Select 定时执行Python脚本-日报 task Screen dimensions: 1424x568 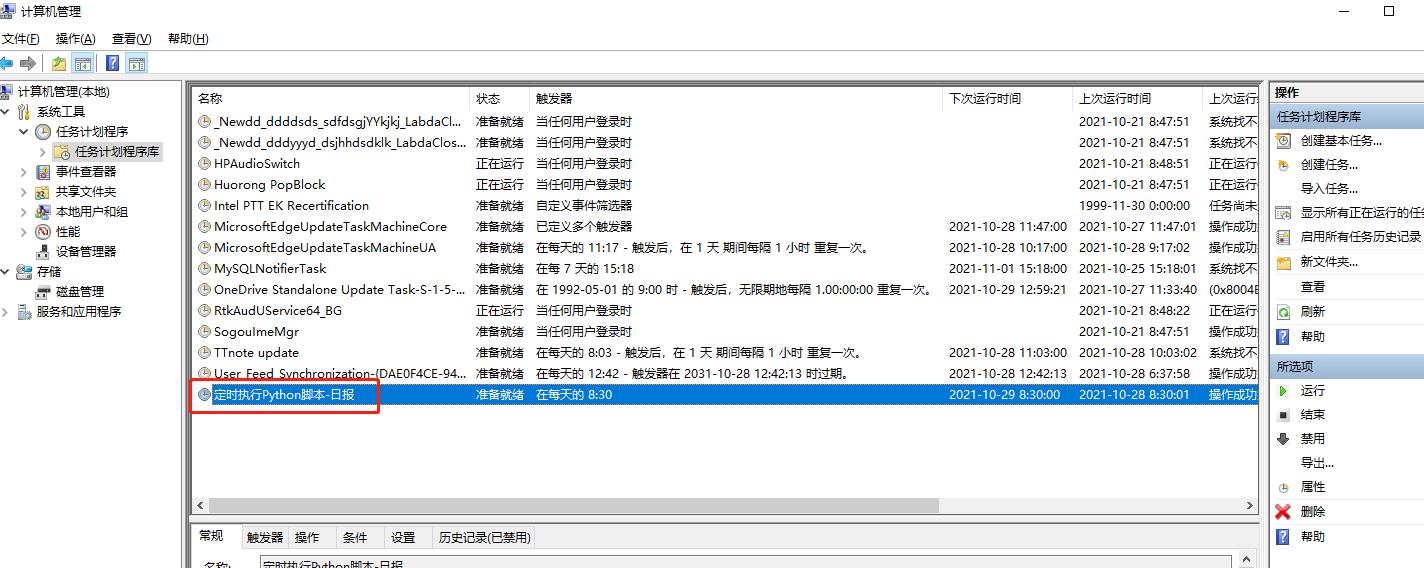tap(725, 395)
